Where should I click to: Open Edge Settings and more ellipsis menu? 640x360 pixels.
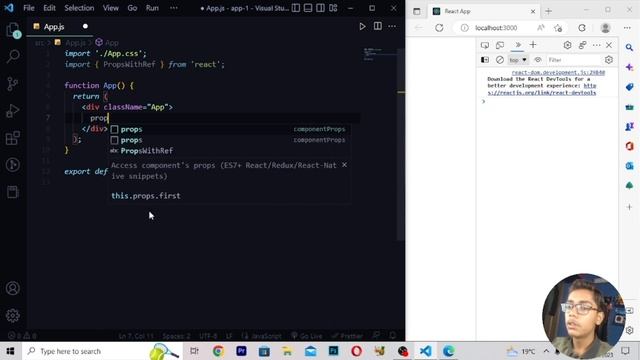[627, 28]
